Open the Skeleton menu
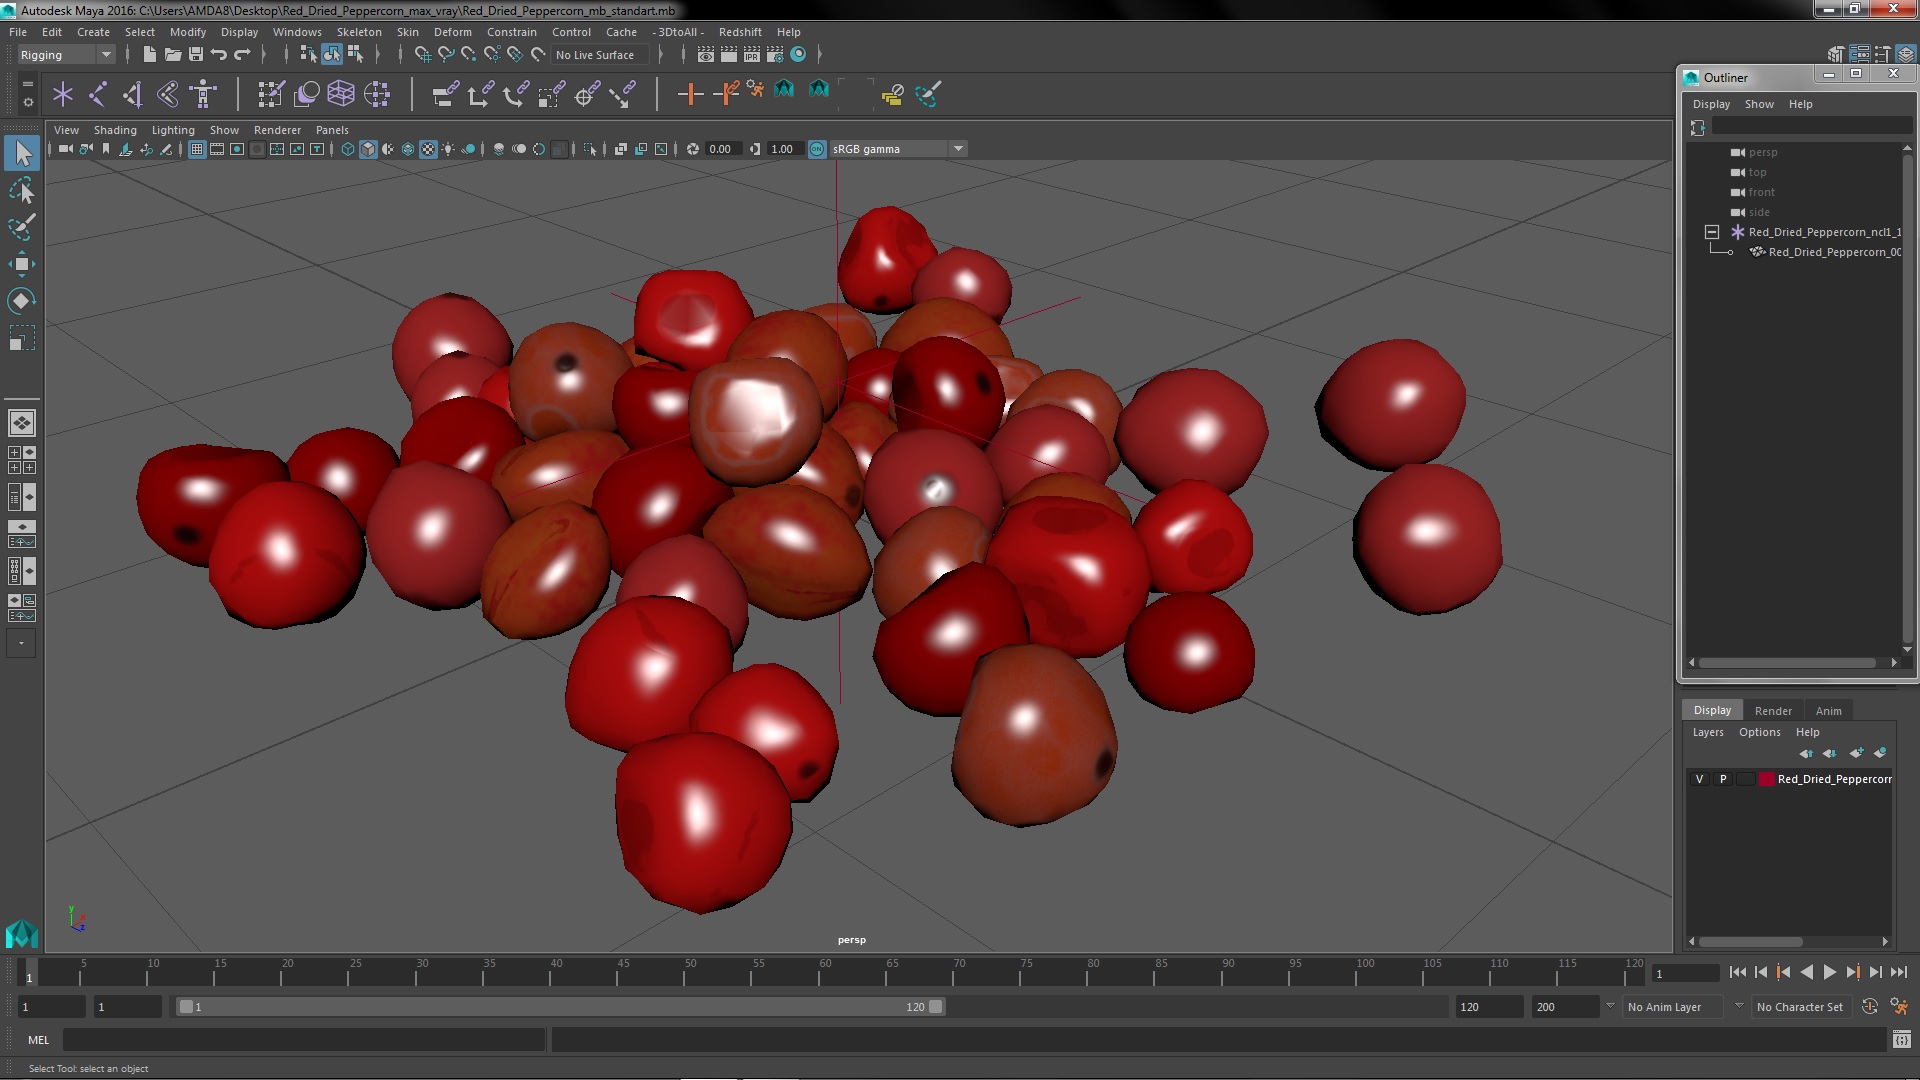The image size is (1920, 1080). point(359,32)
